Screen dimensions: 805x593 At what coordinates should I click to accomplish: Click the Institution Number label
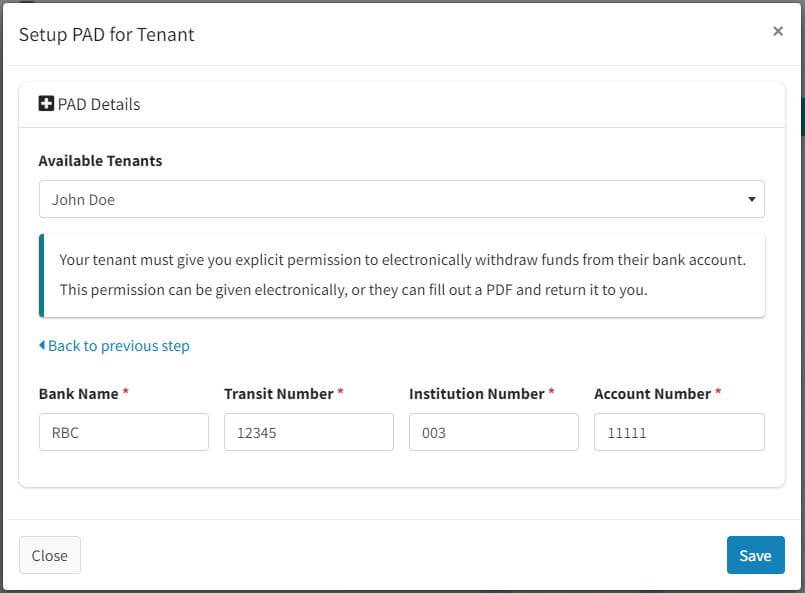pyautogui.click(x=476, y=394)
